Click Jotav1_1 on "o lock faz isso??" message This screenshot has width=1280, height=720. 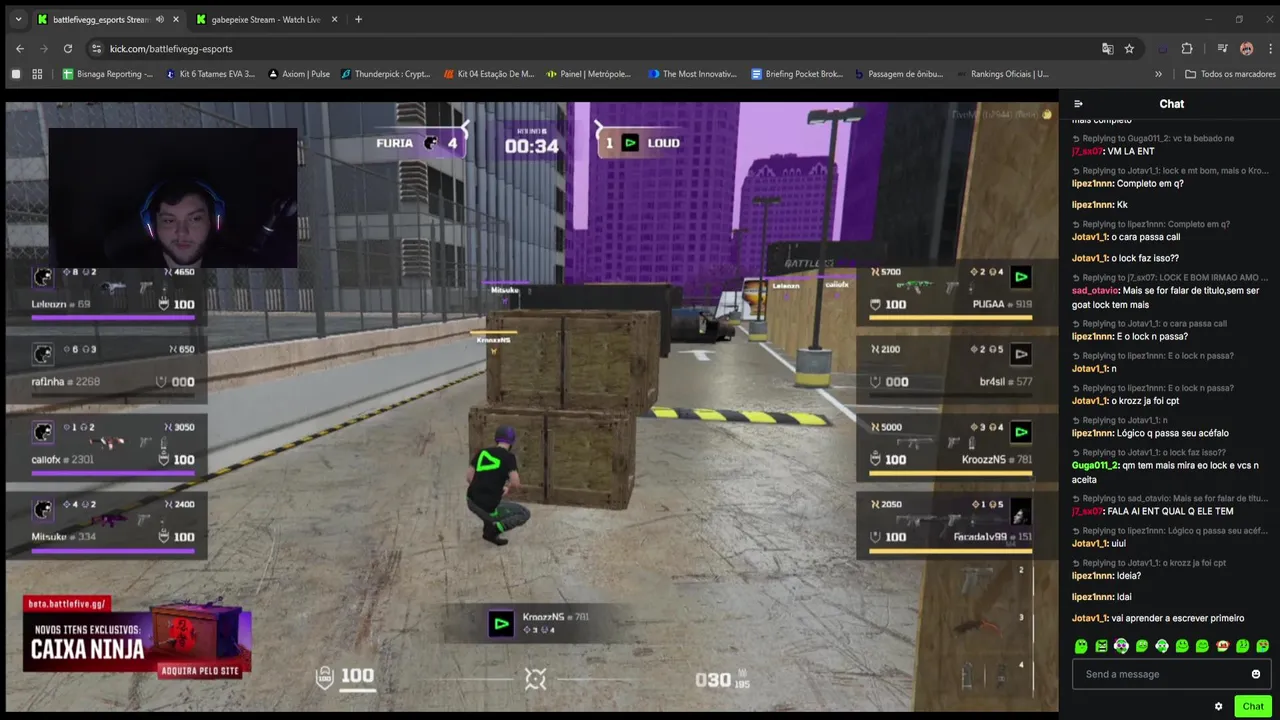coord(1089,258)
